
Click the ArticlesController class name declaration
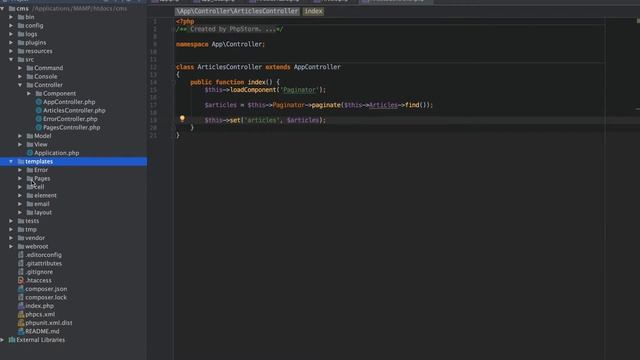(229, 67)
